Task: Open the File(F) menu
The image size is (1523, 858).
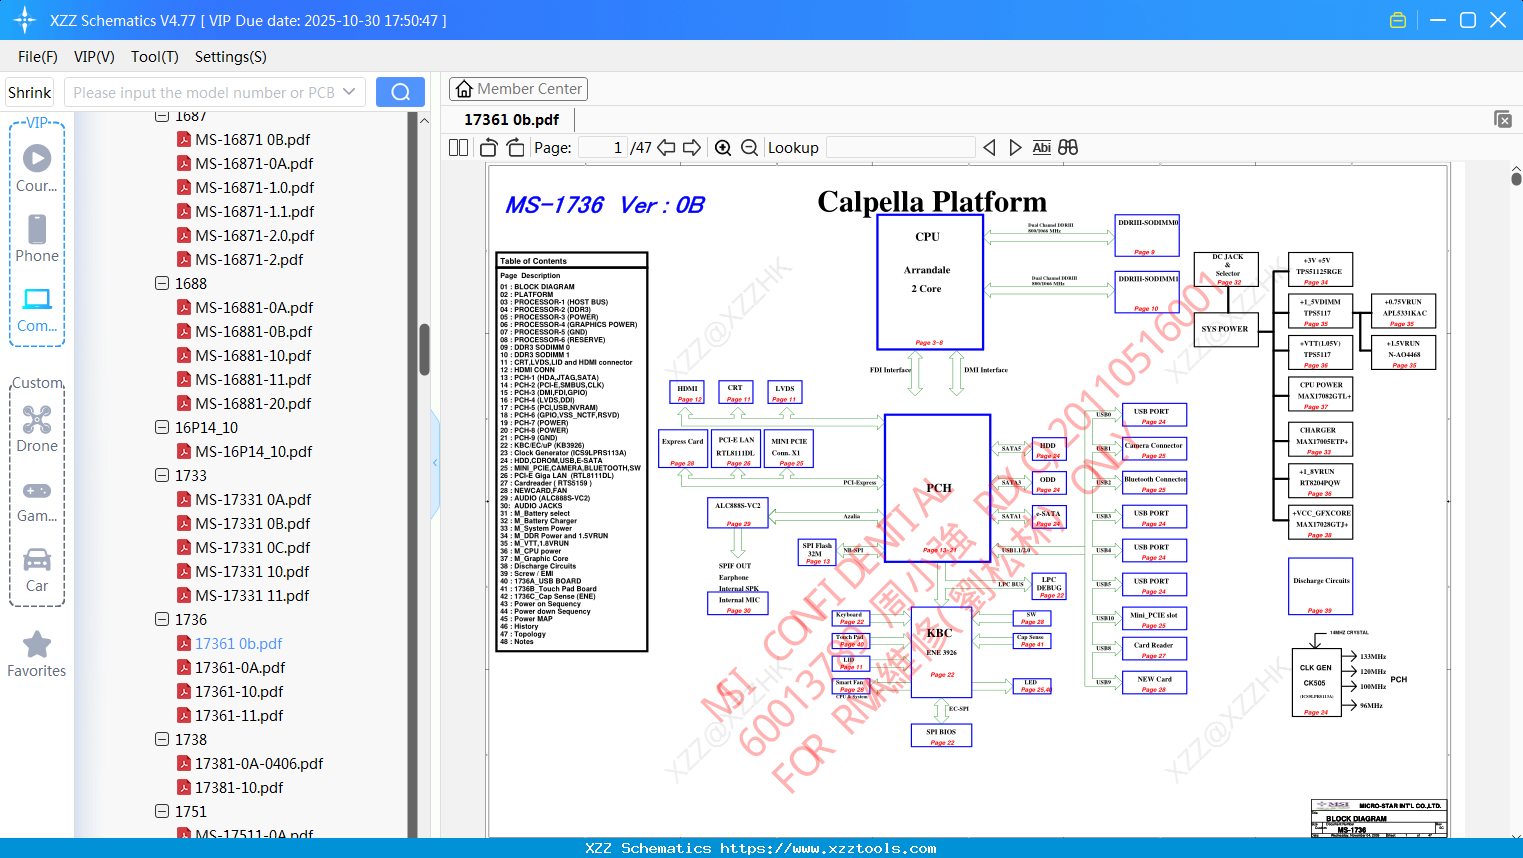Action: pyautogui.click(x=38, y=57)
